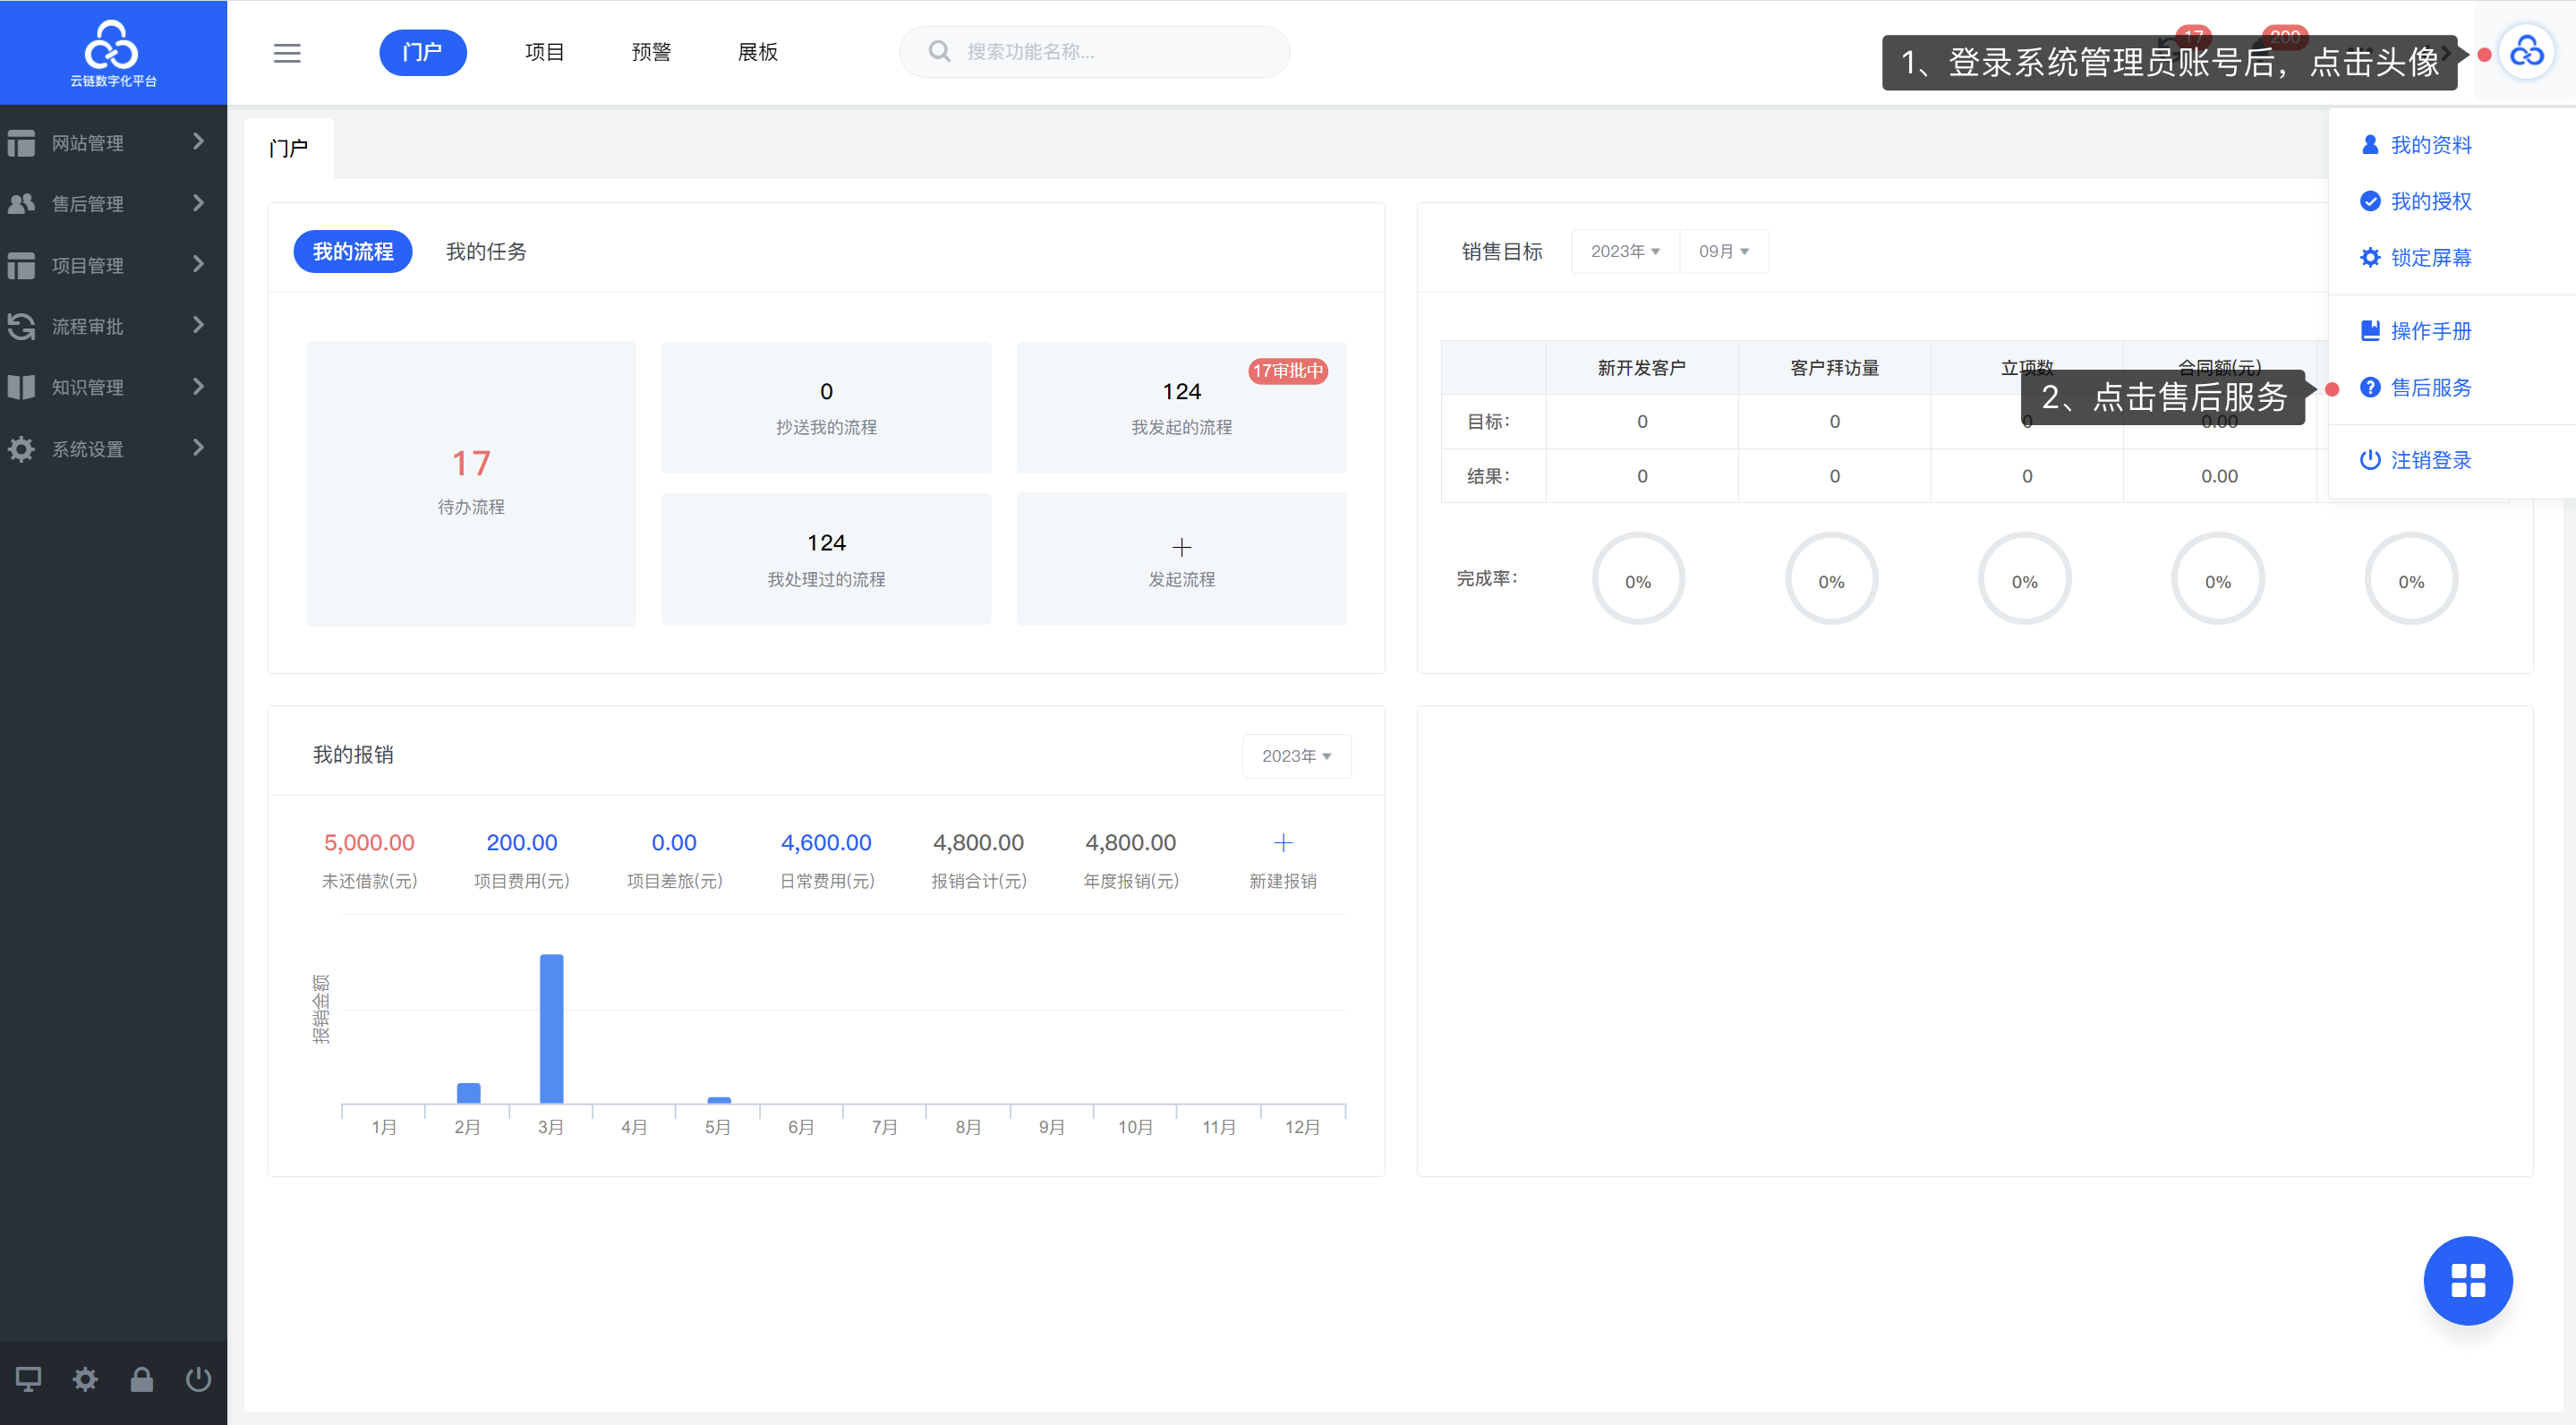Click the user avatar icon at top right
2576x1425 pixels.
(2526, 52)
